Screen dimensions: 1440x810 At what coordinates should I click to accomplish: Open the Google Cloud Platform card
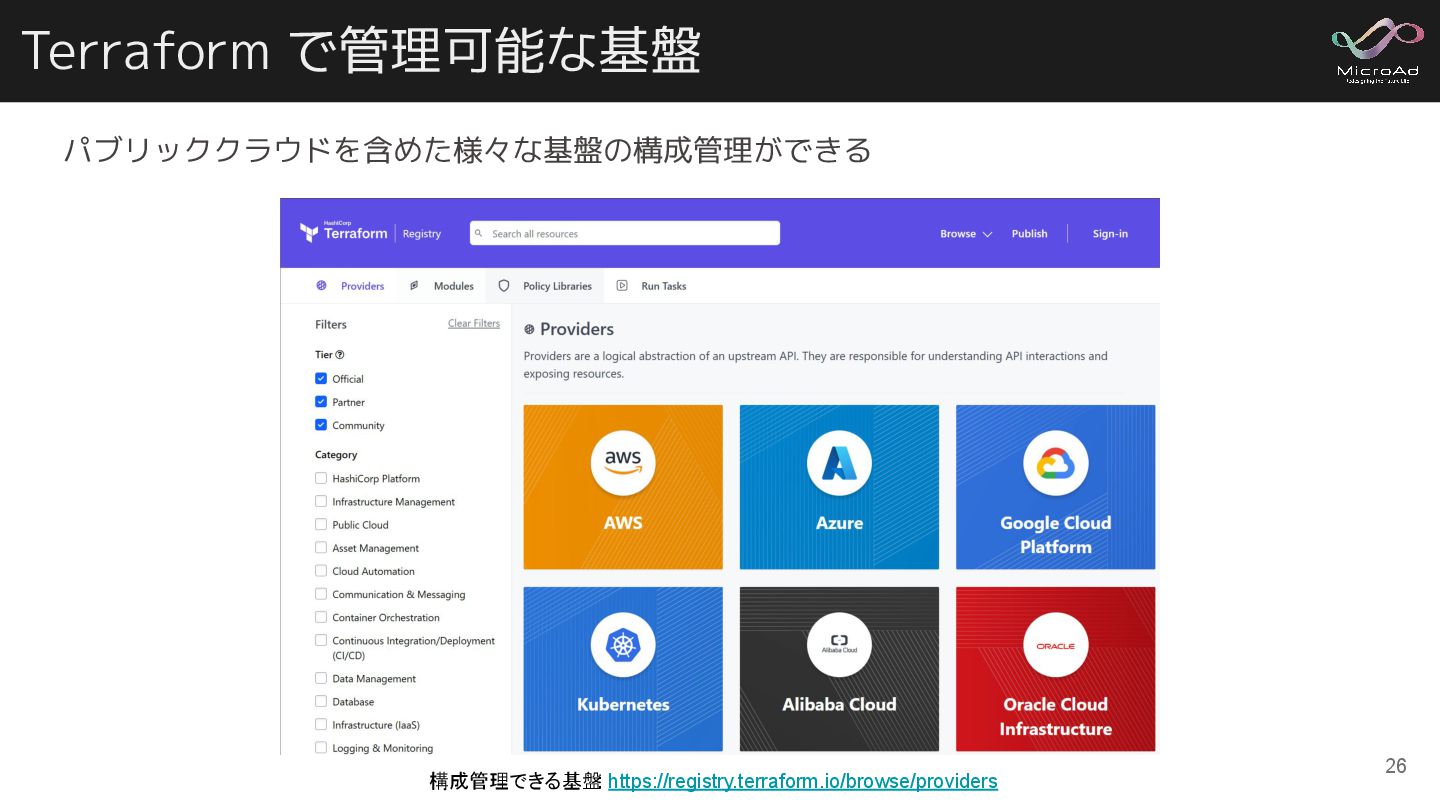click(x=1055, y=487)
